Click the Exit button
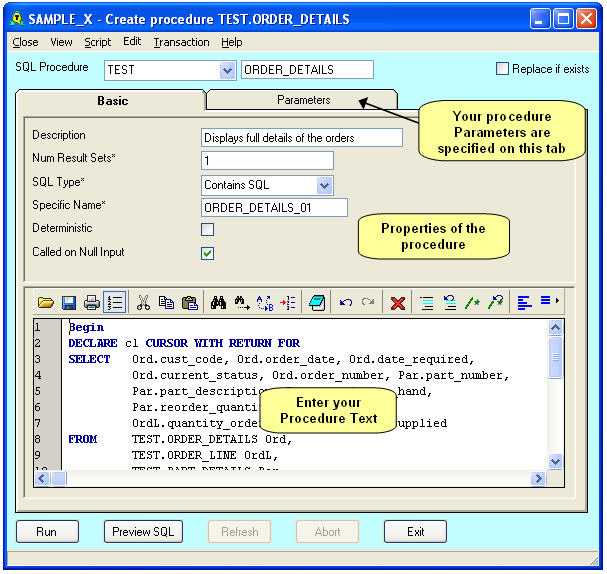 [x=415, y=531]
